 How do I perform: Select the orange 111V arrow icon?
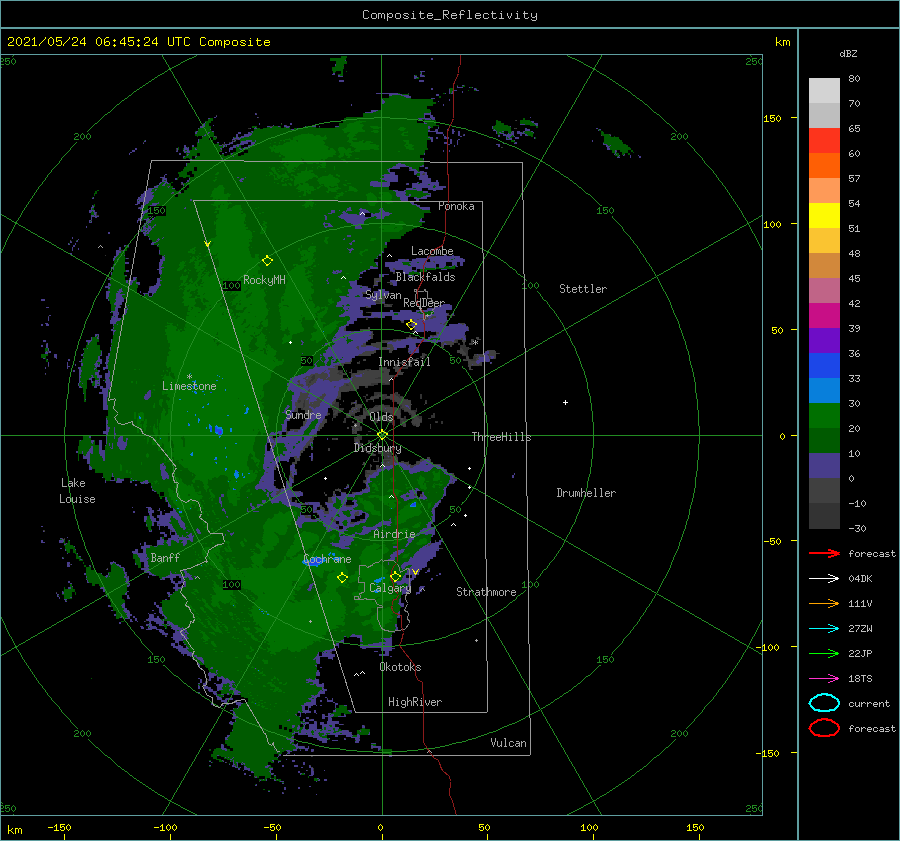tap(824, 603)
